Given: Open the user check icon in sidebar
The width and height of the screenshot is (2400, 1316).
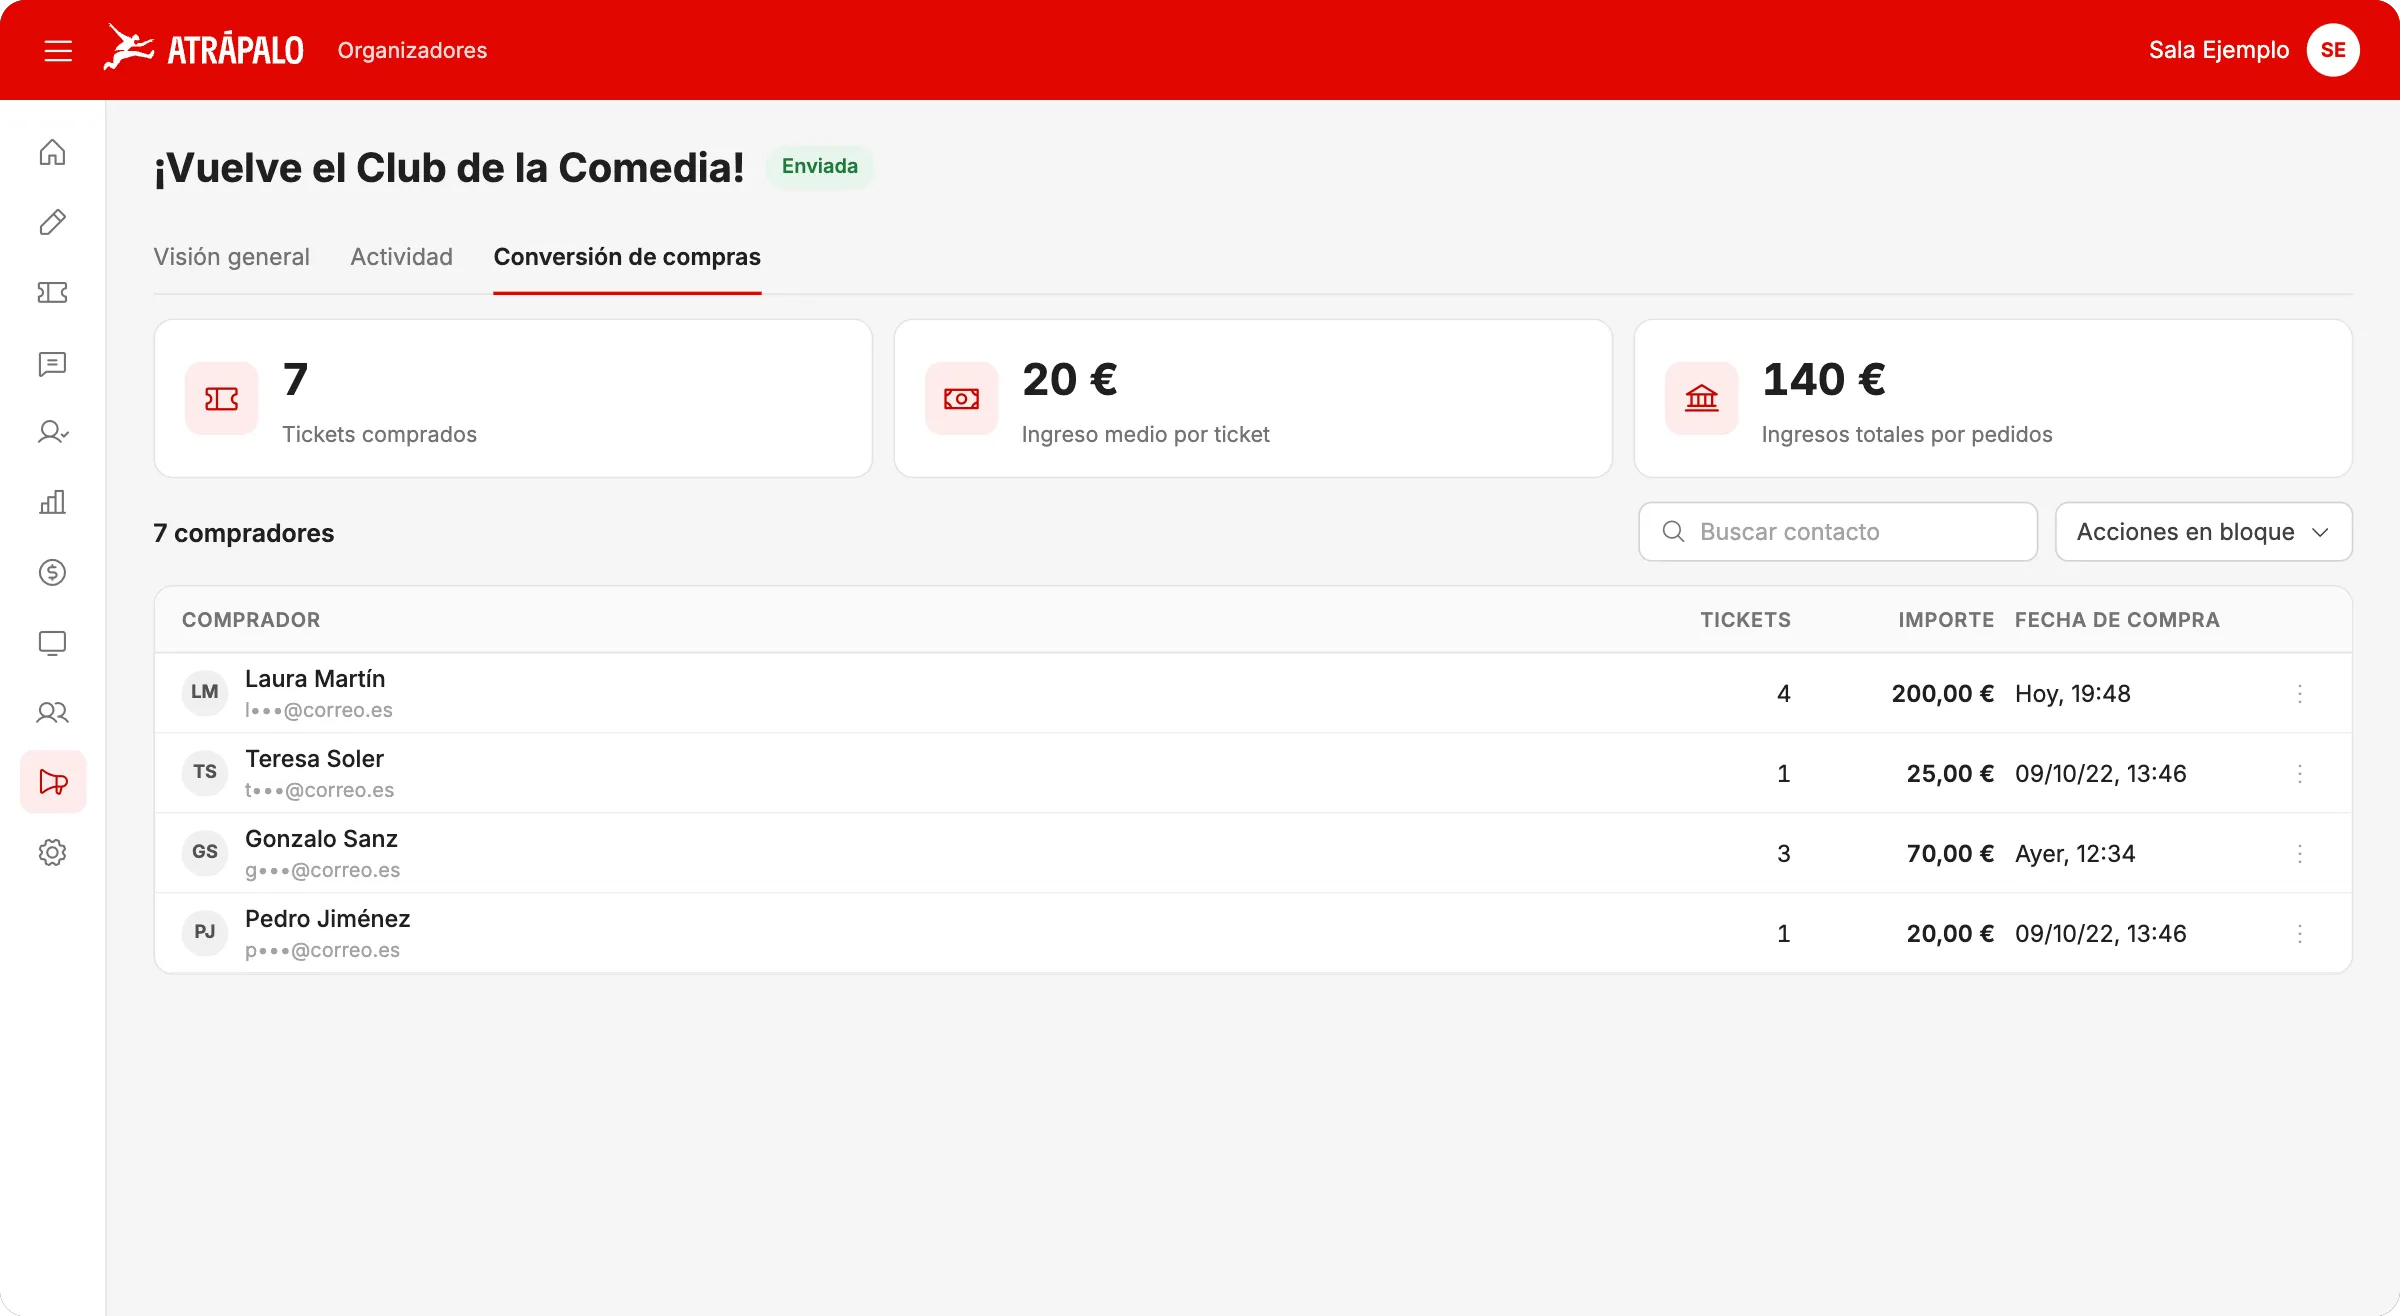Looking at the screenshot, I should 52,432.
